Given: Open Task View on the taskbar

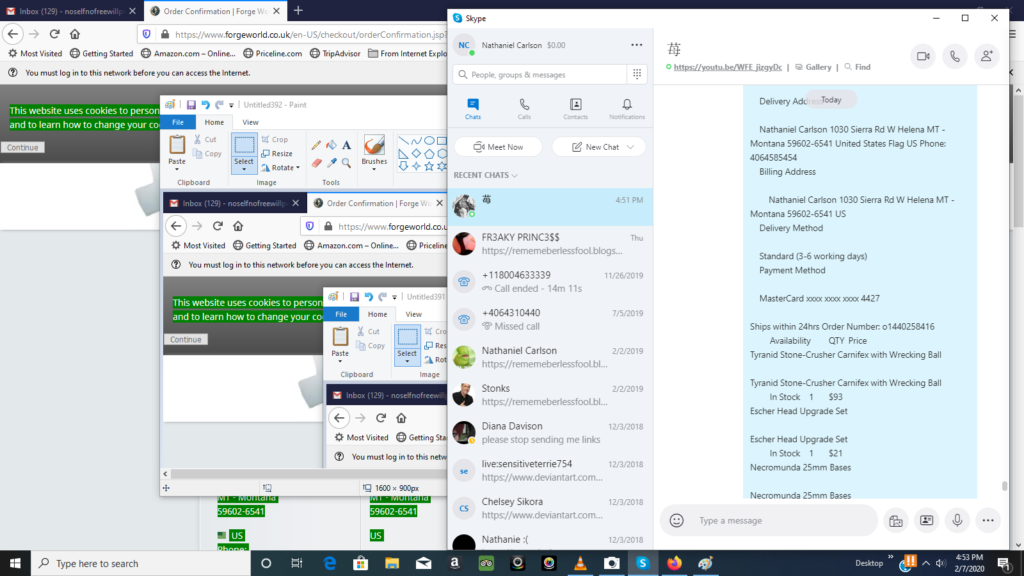Looking at the screenshot, I should click(296, 563).
